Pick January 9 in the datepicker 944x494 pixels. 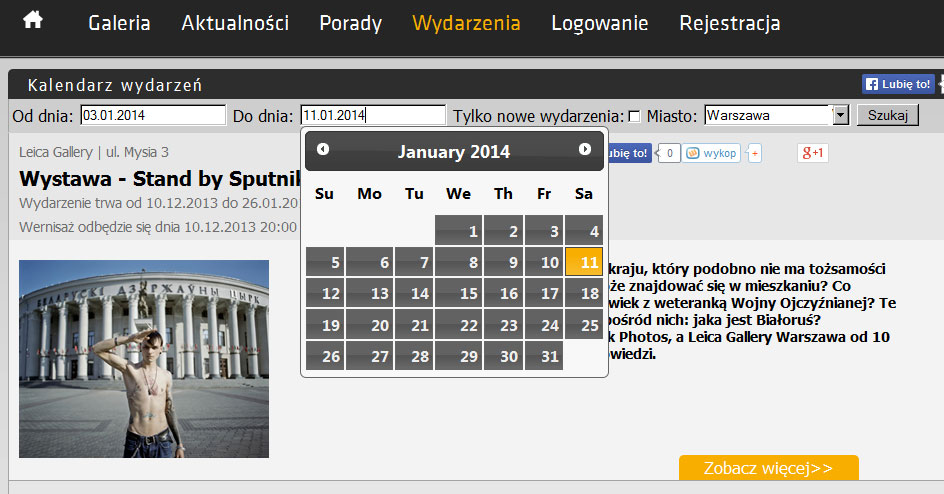pyautogui.click(x=503, y=262)
